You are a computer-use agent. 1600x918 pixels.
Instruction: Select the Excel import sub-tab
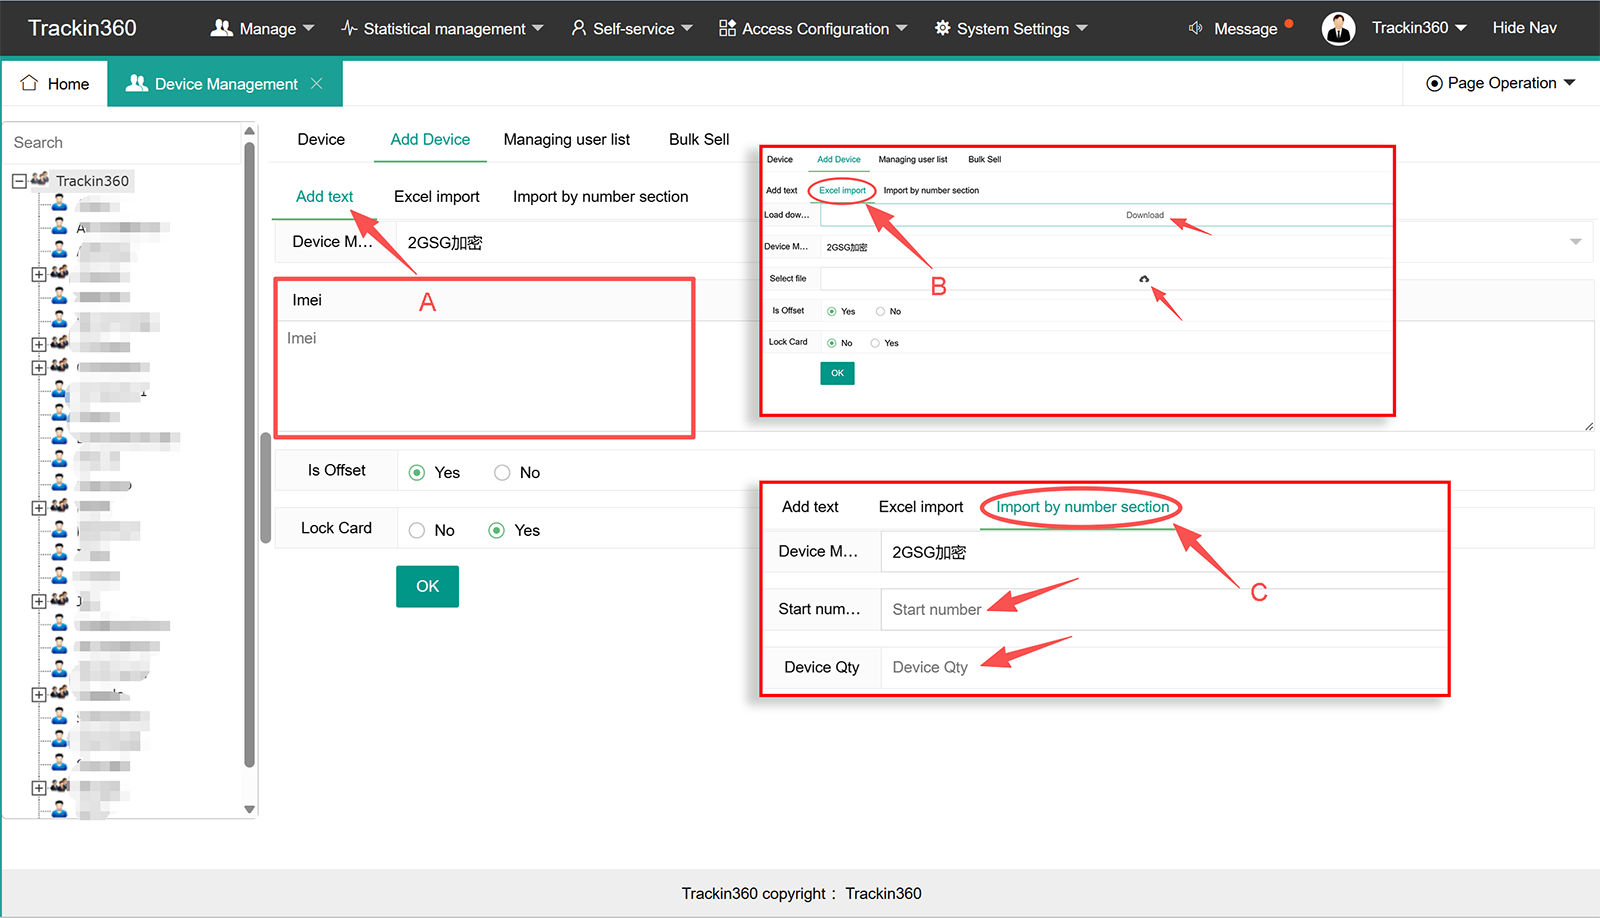point(437,197)
